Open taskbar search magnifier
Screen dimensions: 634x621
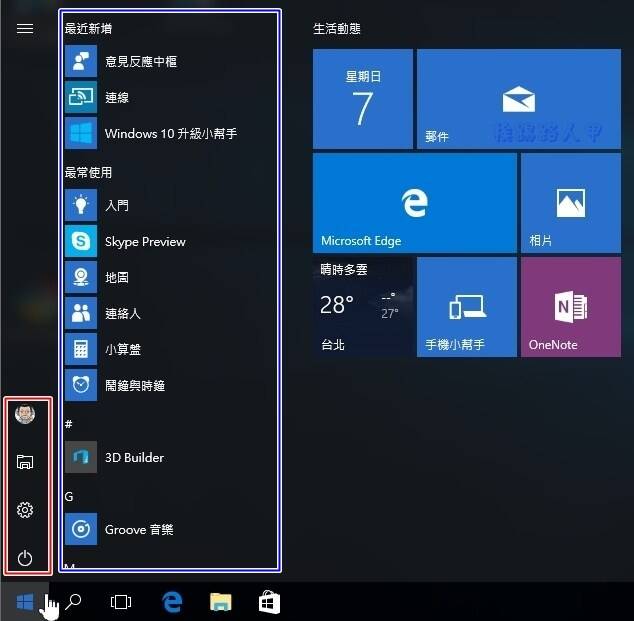tap(73, 602)
